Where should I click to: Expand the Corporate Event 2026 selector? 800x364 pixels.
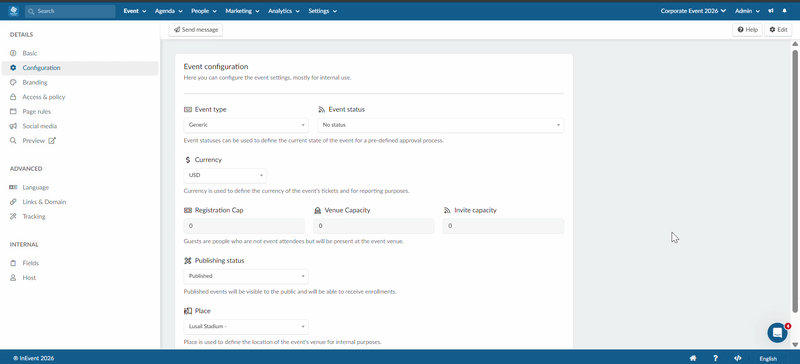tap(693, 11)
